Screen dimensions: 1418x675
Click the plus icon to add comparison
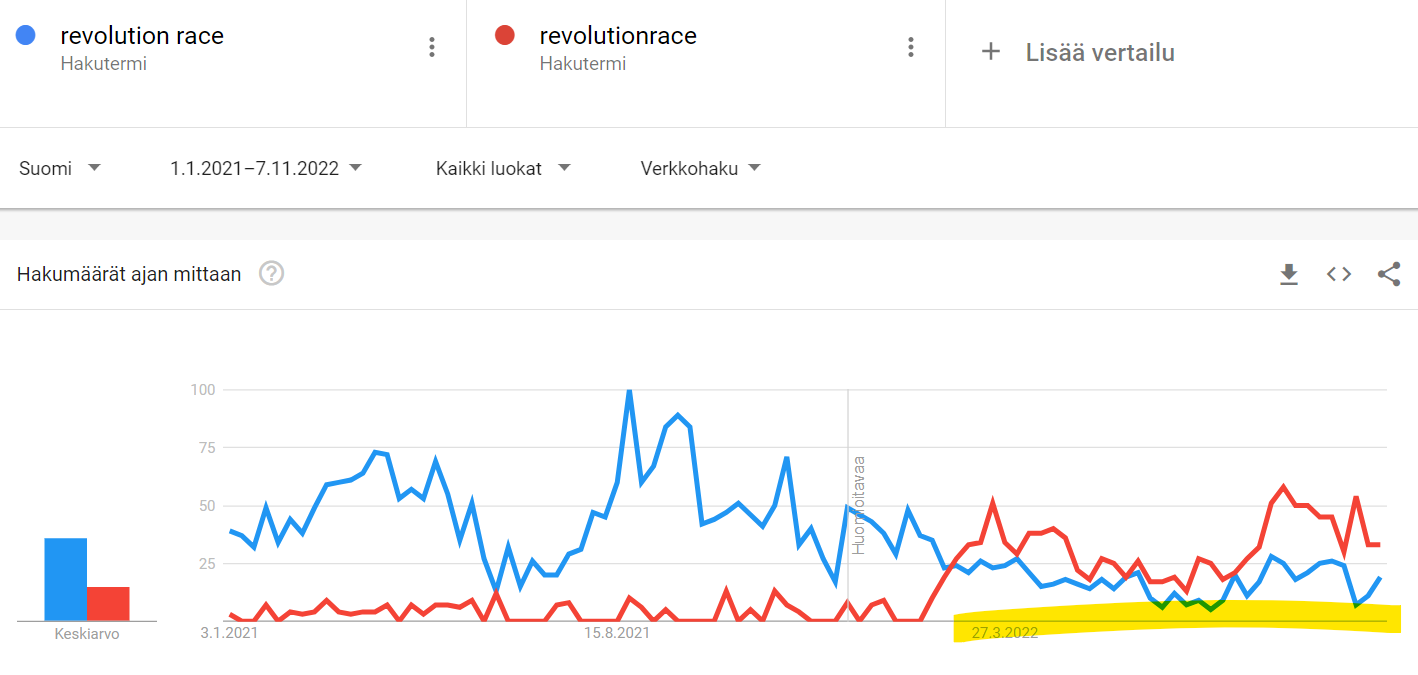(x=990, y=52)
